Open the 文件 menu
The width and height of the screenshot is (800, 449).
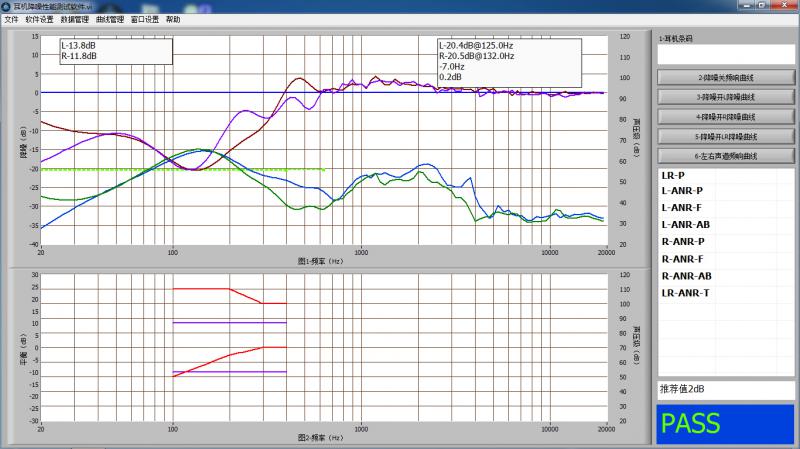point(11,19)
